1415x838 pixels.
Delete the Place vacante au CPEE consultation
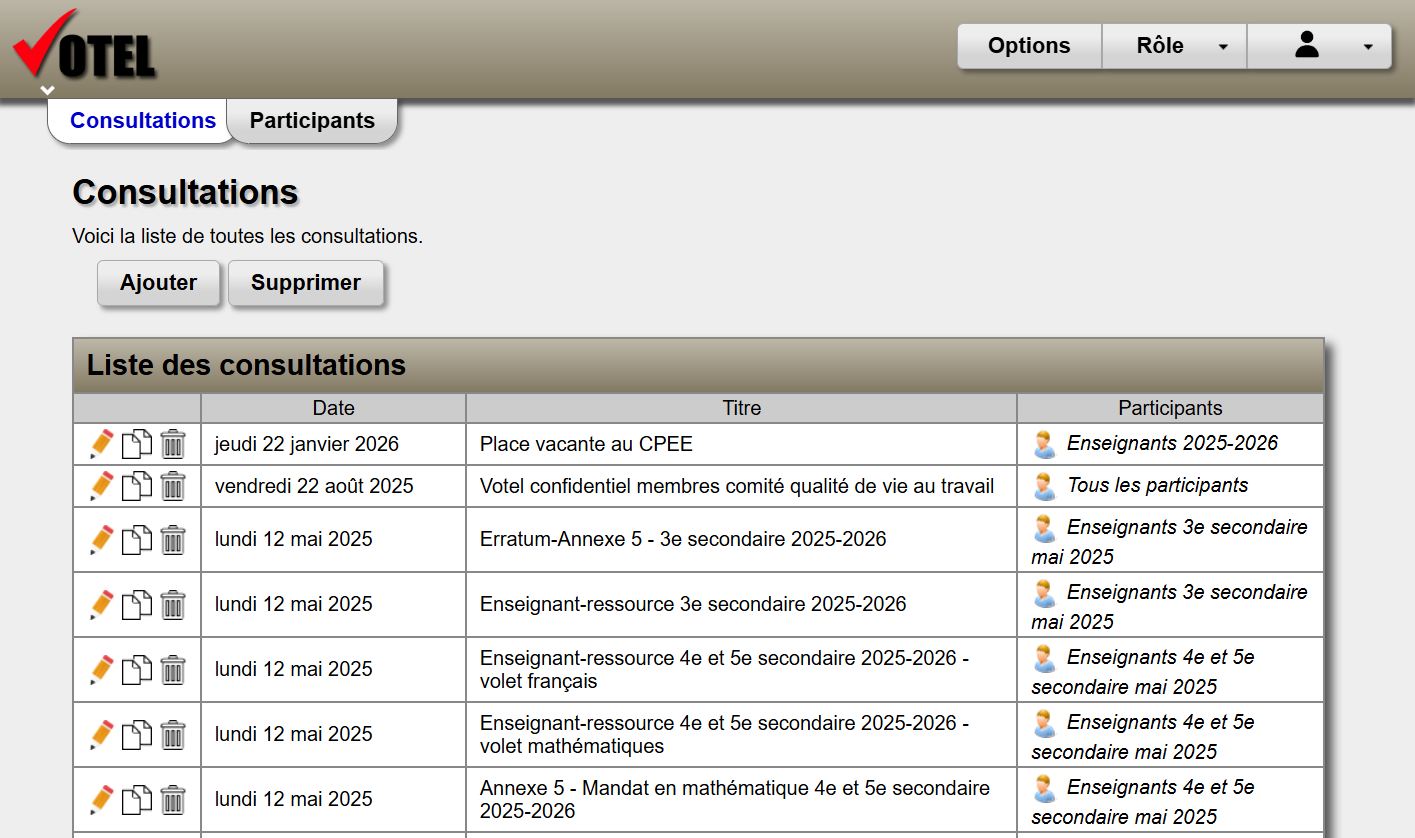click(173, 444)
